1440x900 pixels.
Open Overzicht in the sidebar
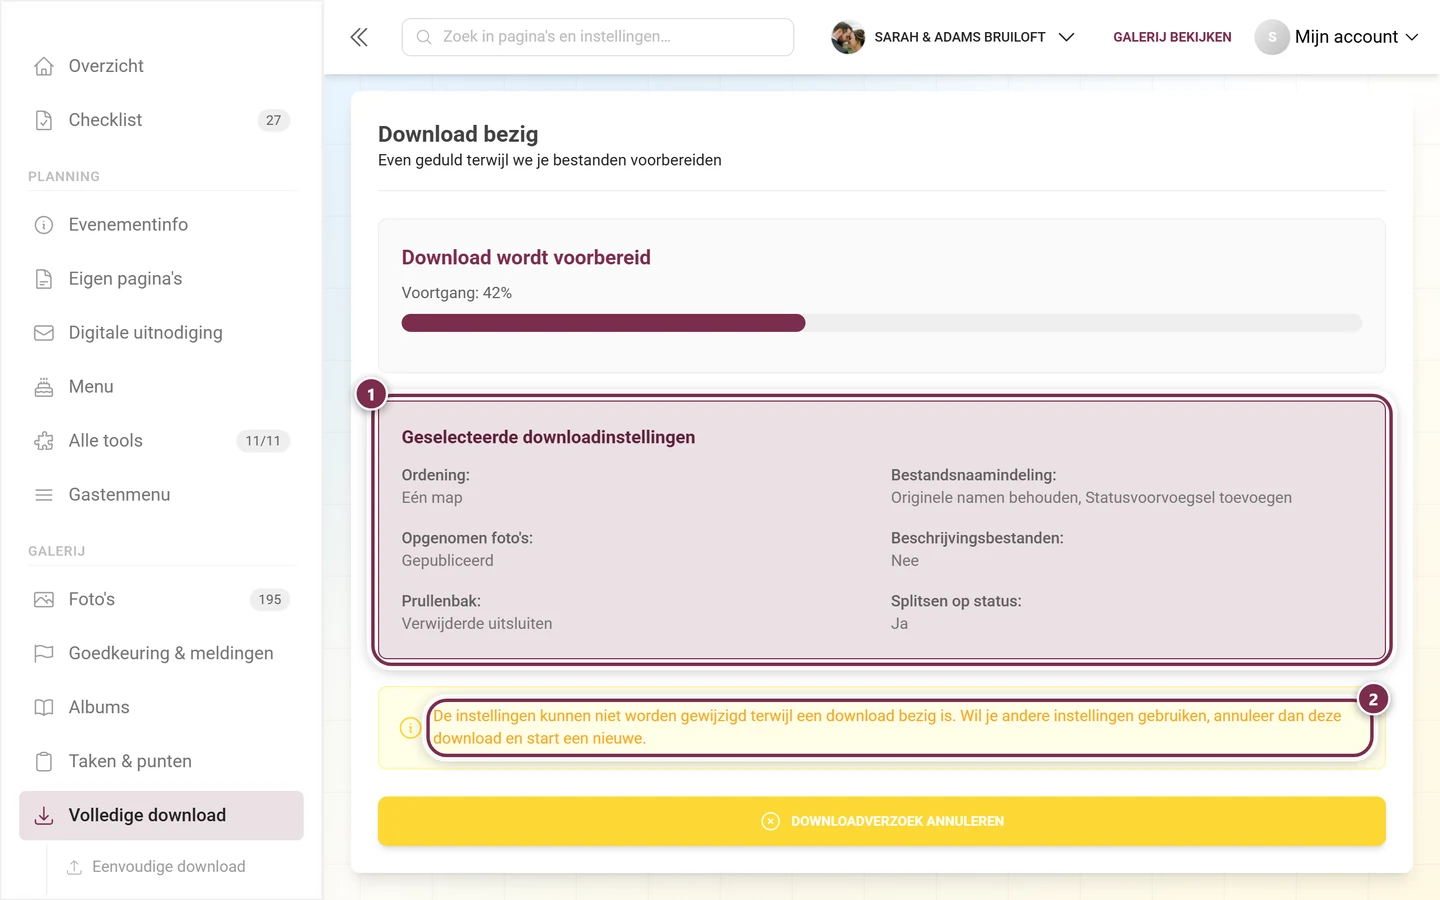[x=161, y=66]
